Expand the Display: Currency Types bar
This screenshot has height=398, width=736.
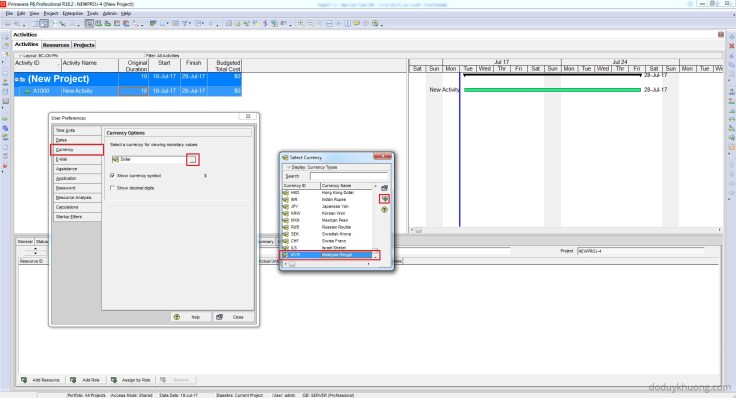pyautogui.click(x=336, y=167)
